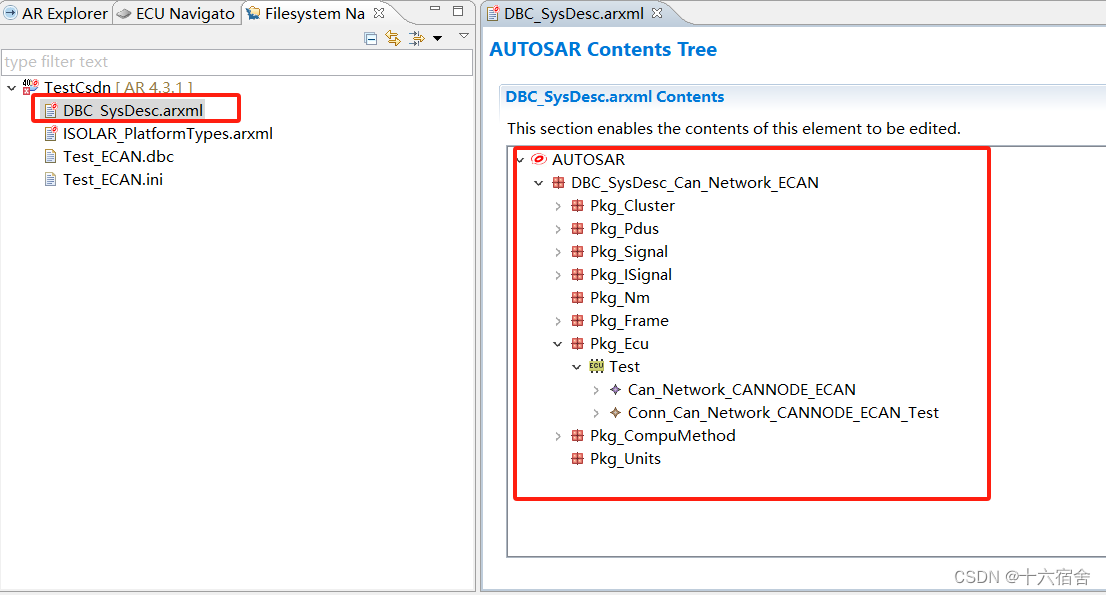The height and width of the screenshot is (595, 1106).
Task: Minimize the Filesystem Navigator view
Action: (x=435, y=9)
